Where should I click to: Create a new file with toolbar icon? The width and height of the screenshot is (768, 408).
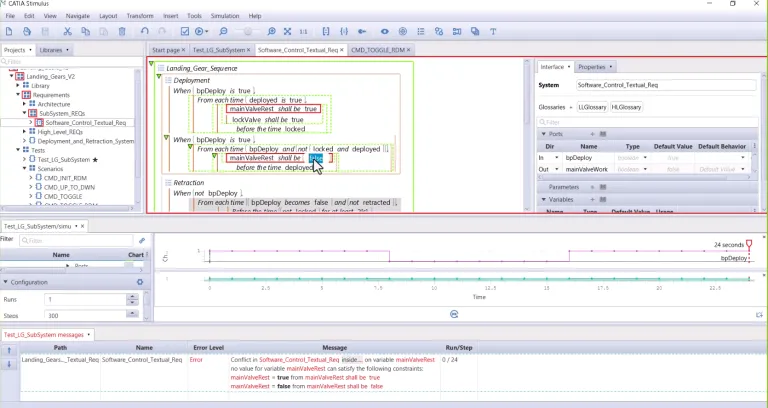[9, 31]
